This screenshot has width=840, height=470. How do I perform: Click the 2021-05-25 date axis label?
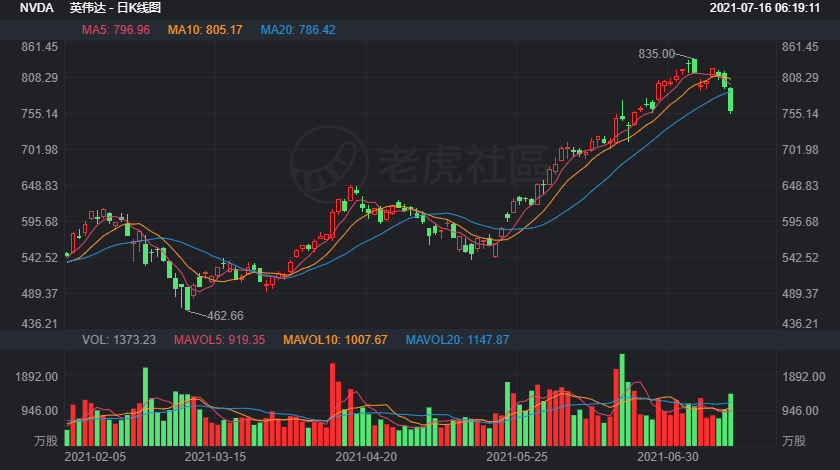(x=517, y=457)
